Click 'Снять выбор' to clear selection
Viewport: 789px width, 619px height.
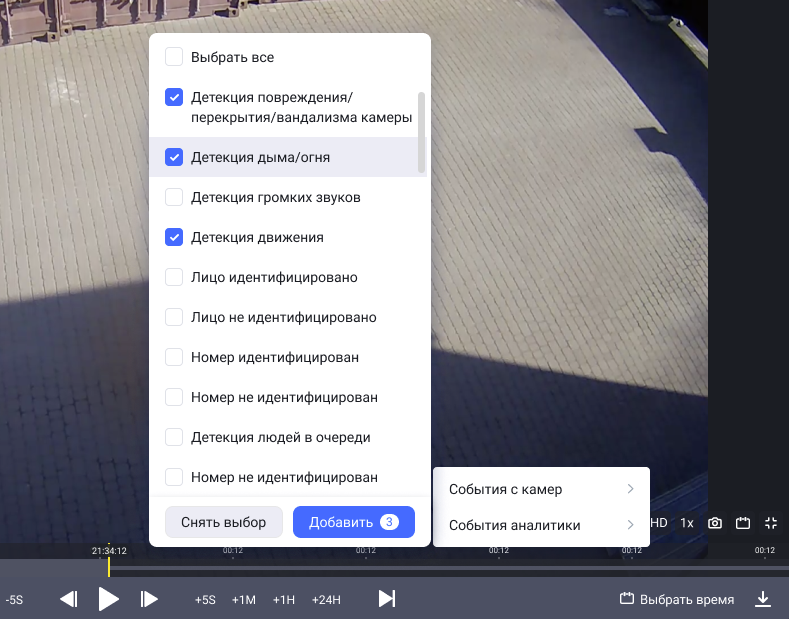(223, 522)
